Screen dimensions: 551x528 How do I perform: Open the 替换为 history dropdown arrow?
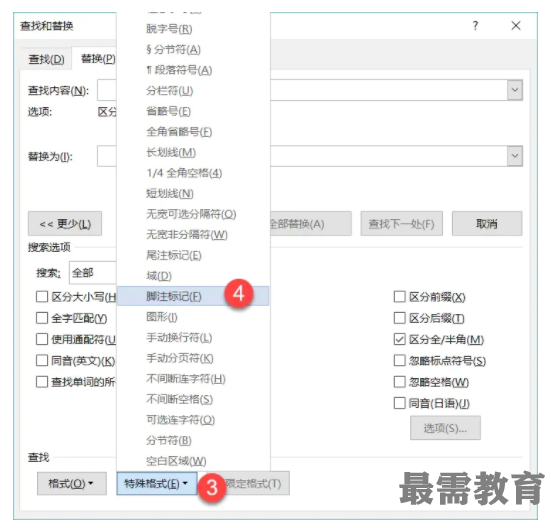pyautogui.click(x=514, y=156)
